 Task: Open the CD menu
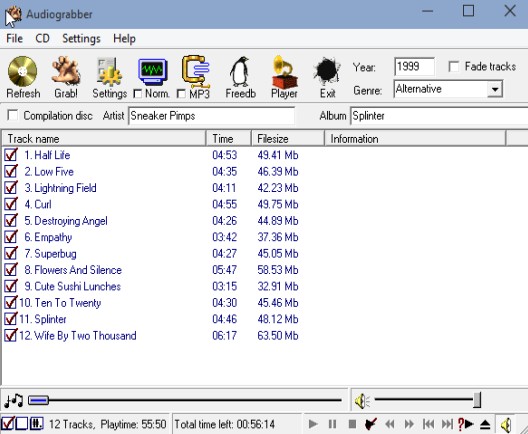pyautogui.click(x=42, y=38)
